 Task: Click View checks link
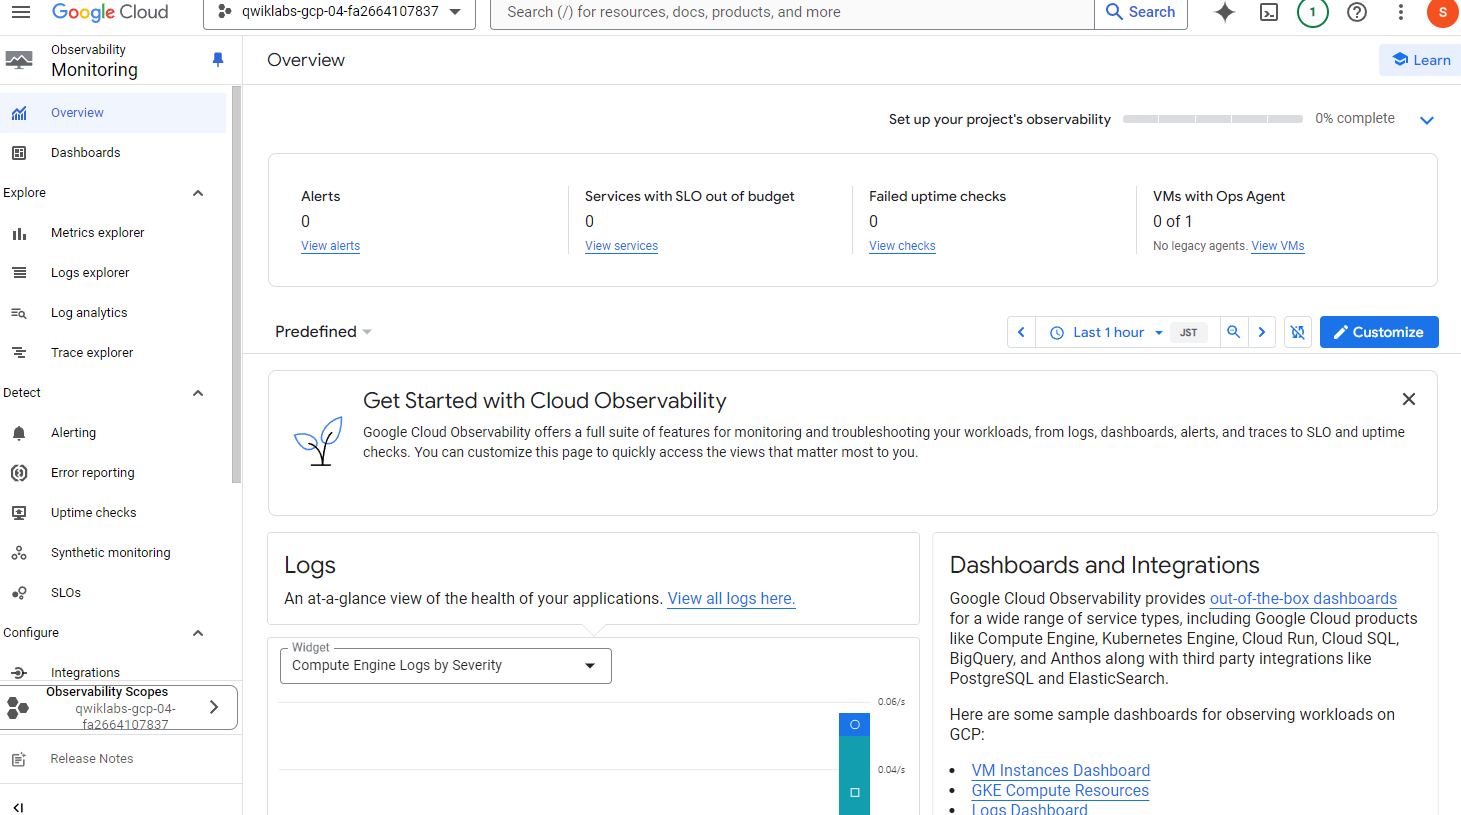[x=902, y=246]
